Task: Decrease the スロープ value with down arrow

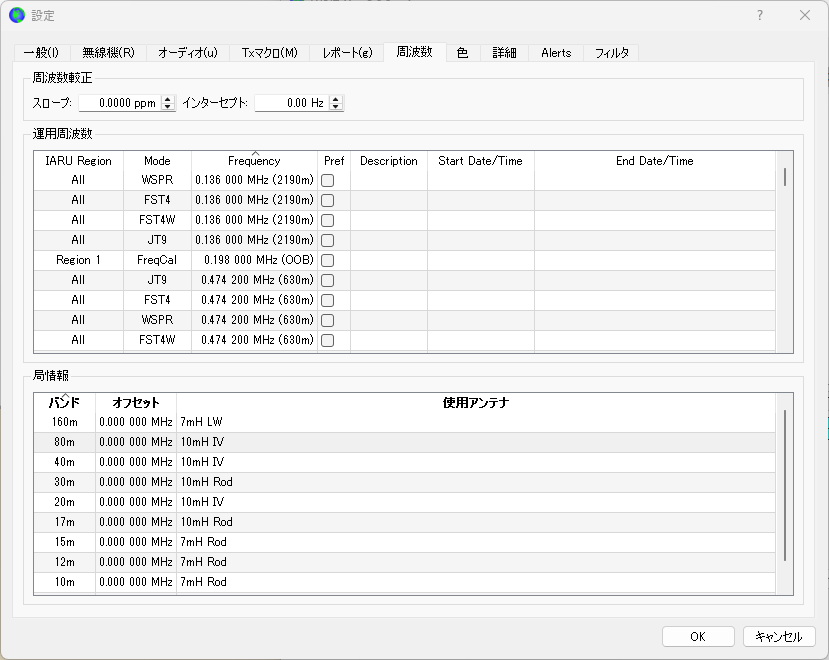Action: pyautogui.click(x=168, y=107)
